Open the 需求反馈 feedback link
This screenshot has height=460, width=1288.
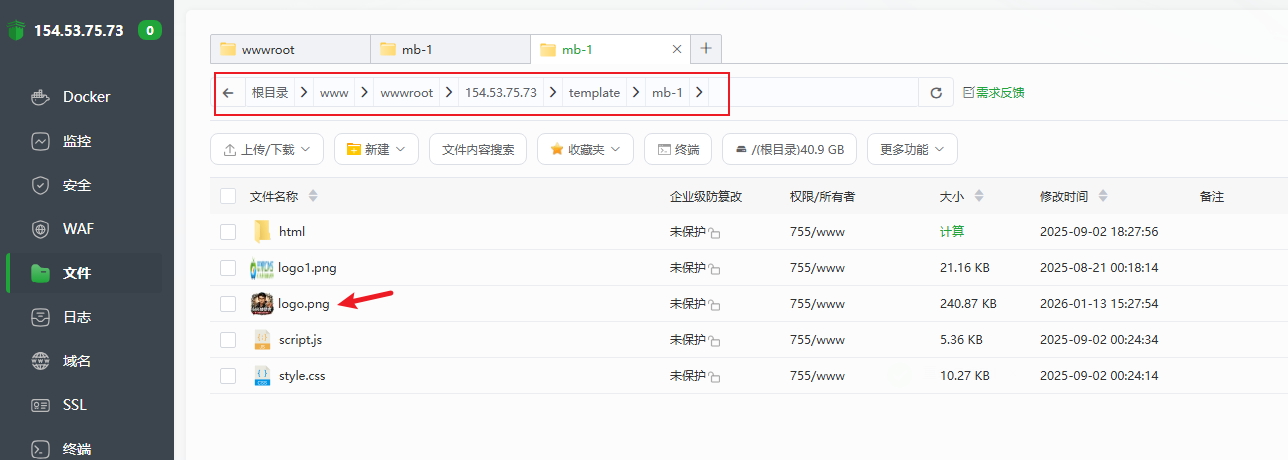(x=993, y=93)
